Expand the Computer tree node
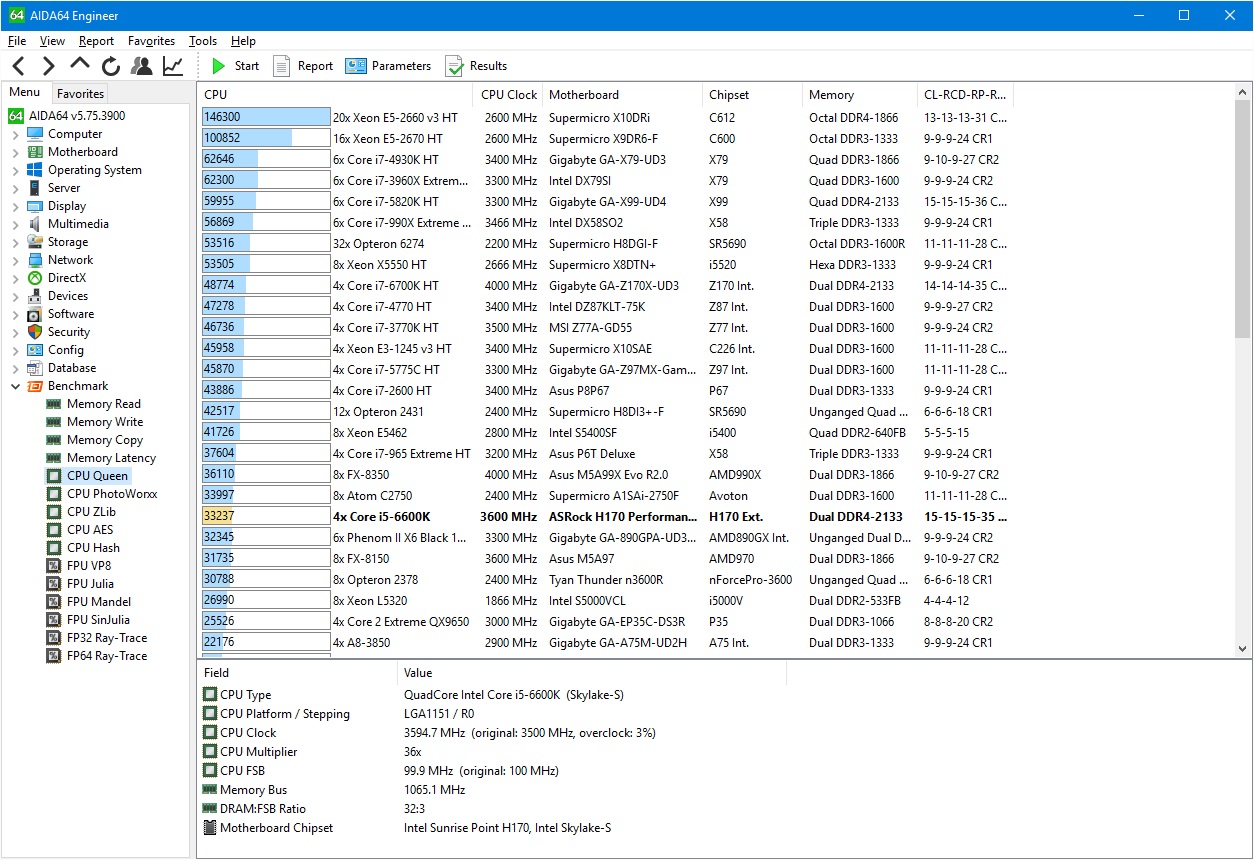This screenshot has height=860, width=1254. pyautogui.click(x=15, y=134)
